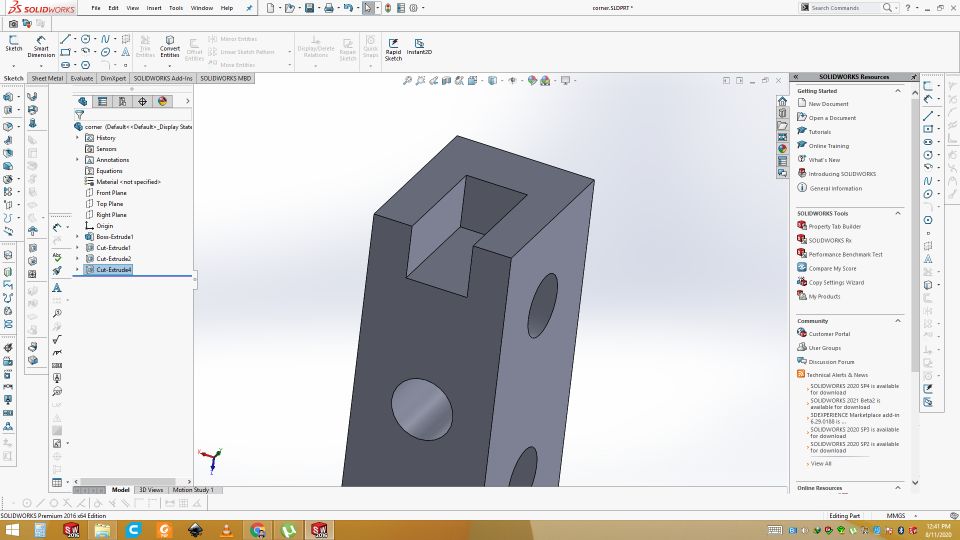The image size is (960, 540).
Task: Switch to the Motion Study 1 tab
Action: [x=193, y=490]
